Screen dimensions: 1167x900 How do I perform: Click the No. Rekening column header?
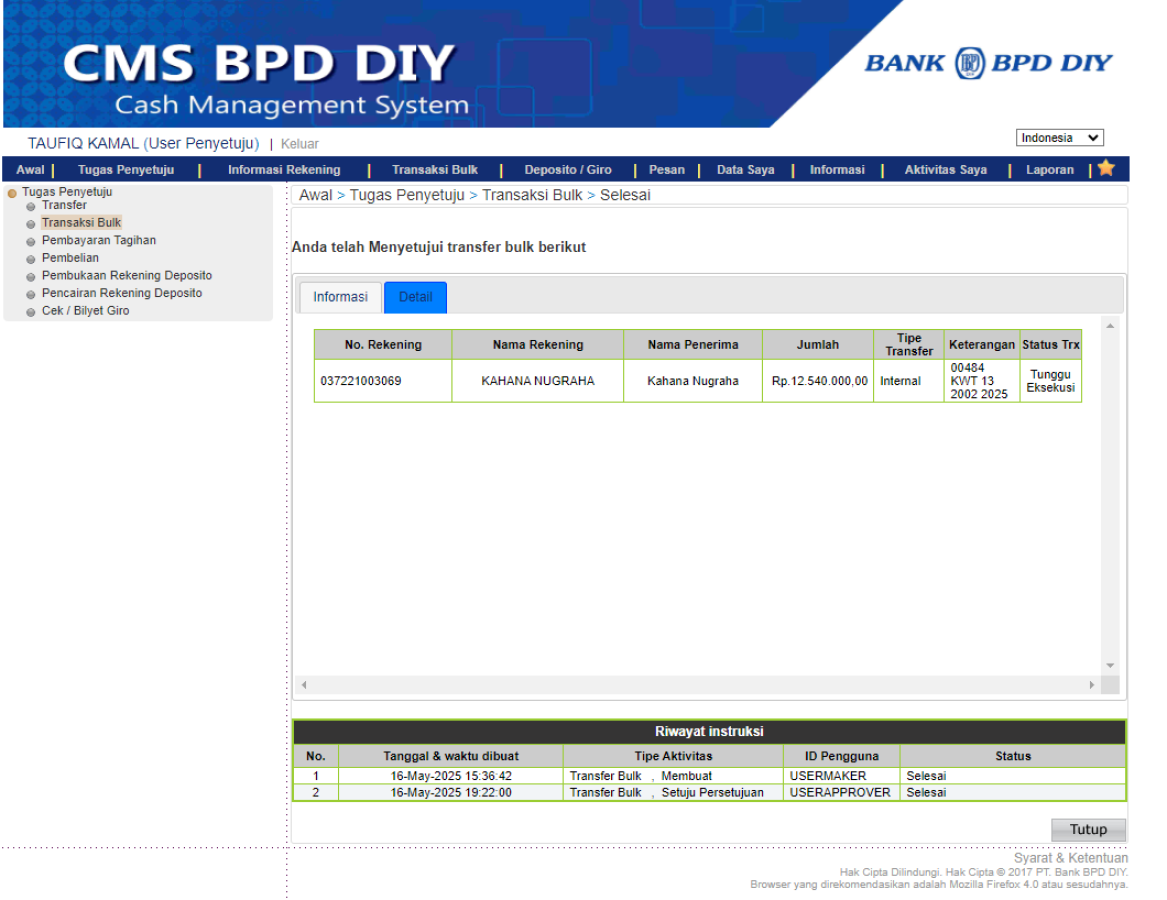(383, 345)
